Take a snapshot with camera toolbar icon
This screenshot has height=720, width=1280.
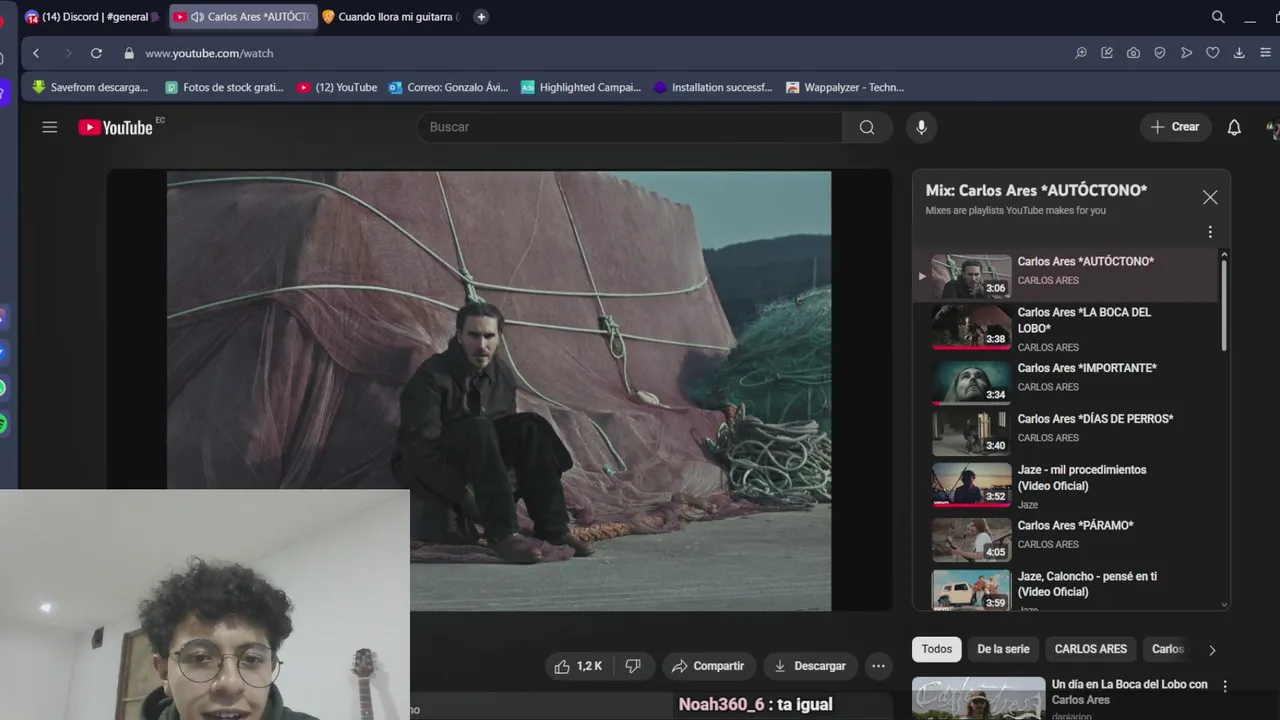1133,53
